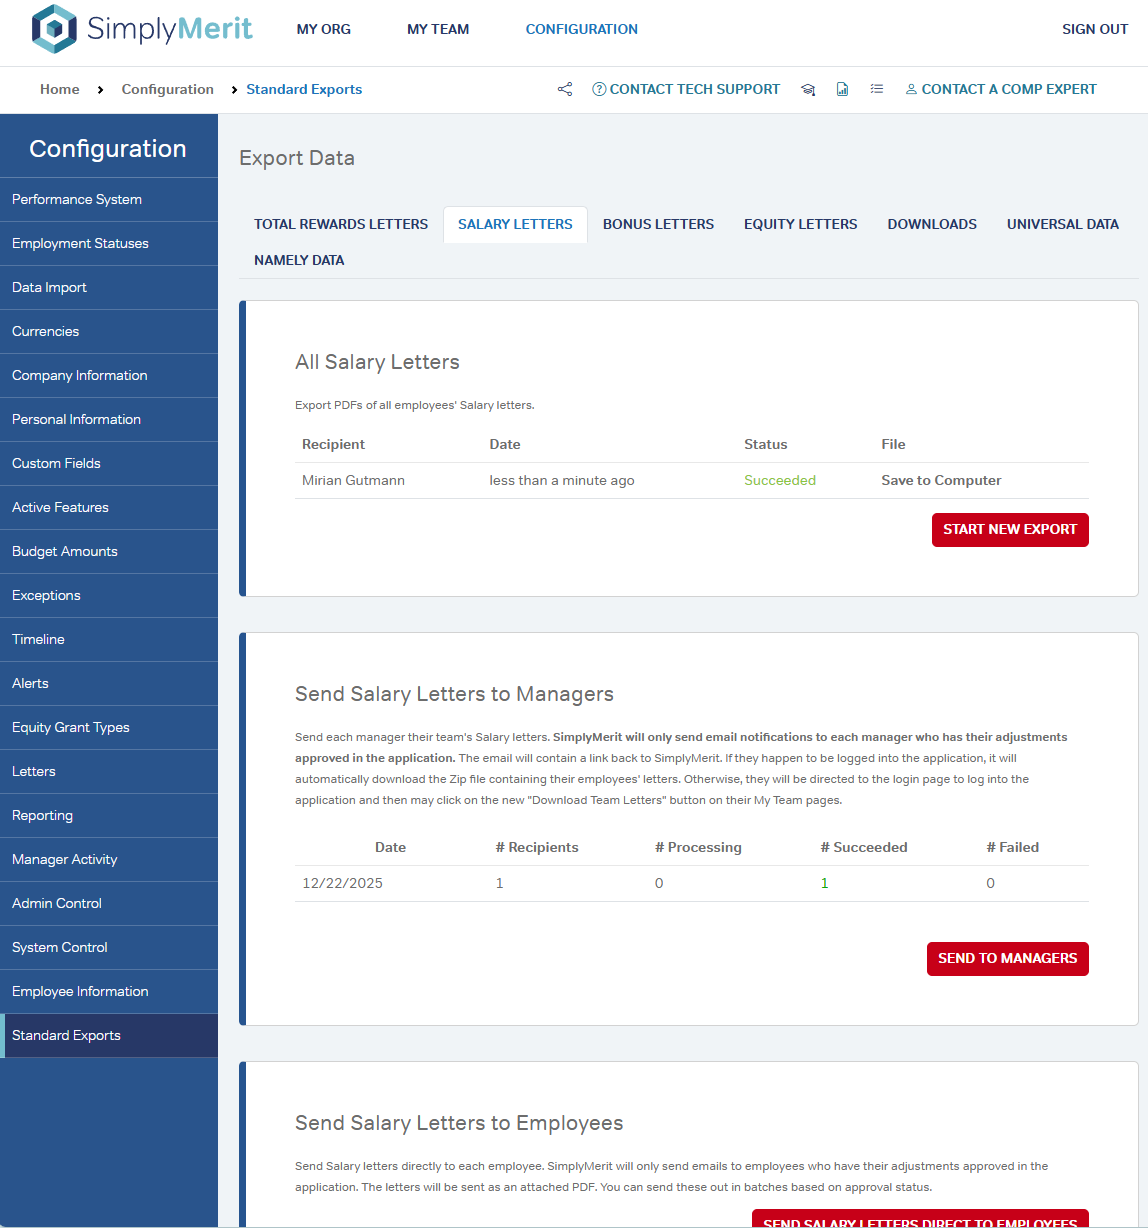1148x1228 pixels.
Task: Click the Configuration breadcrumb link
Action: [168, 89]
